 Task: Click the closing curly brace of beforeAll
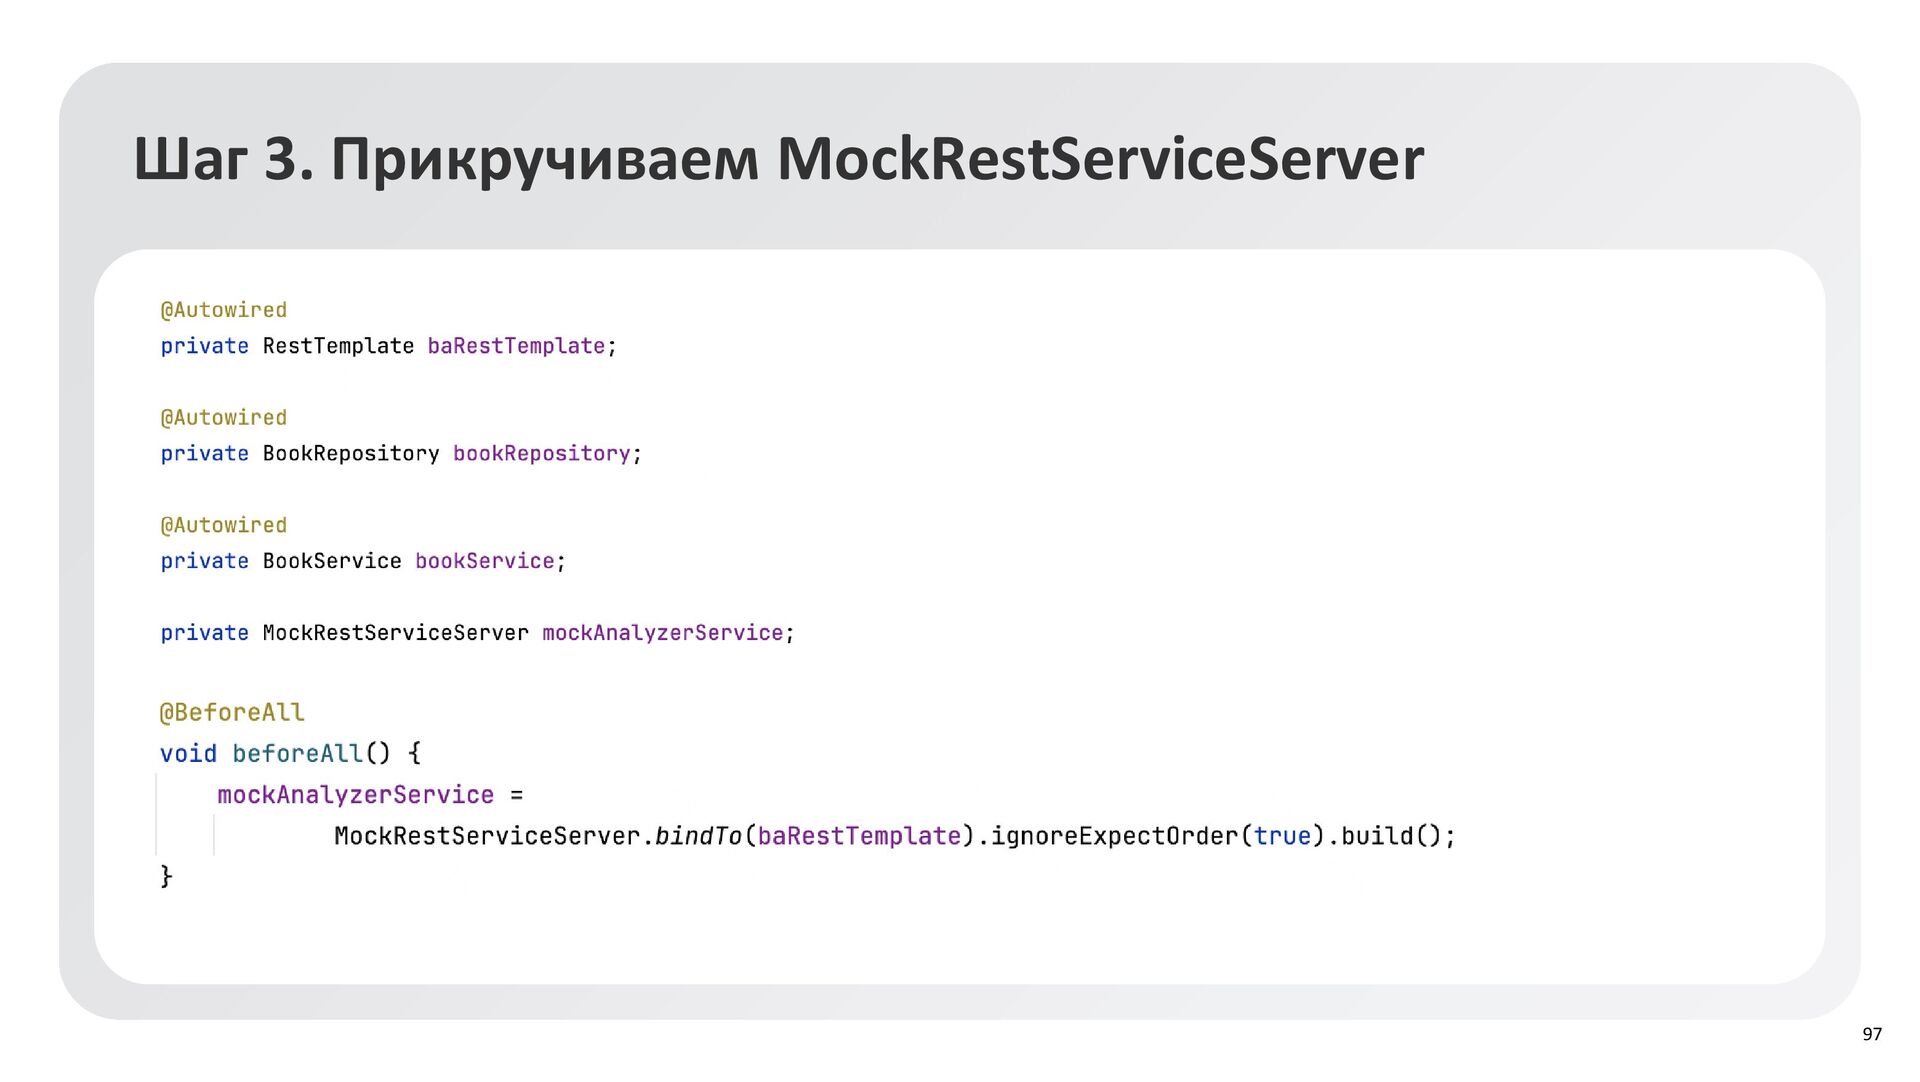(166, 876)
